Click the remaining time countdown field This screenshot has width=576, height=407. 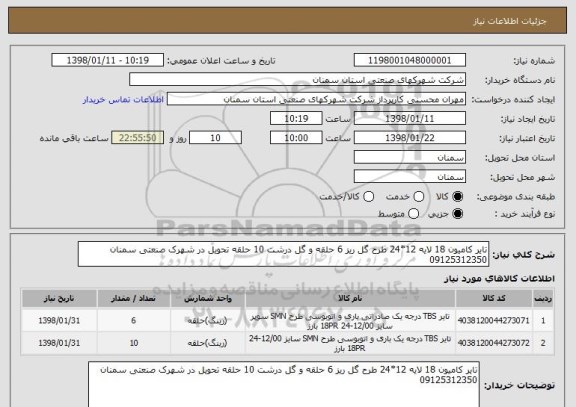[137, 138]
